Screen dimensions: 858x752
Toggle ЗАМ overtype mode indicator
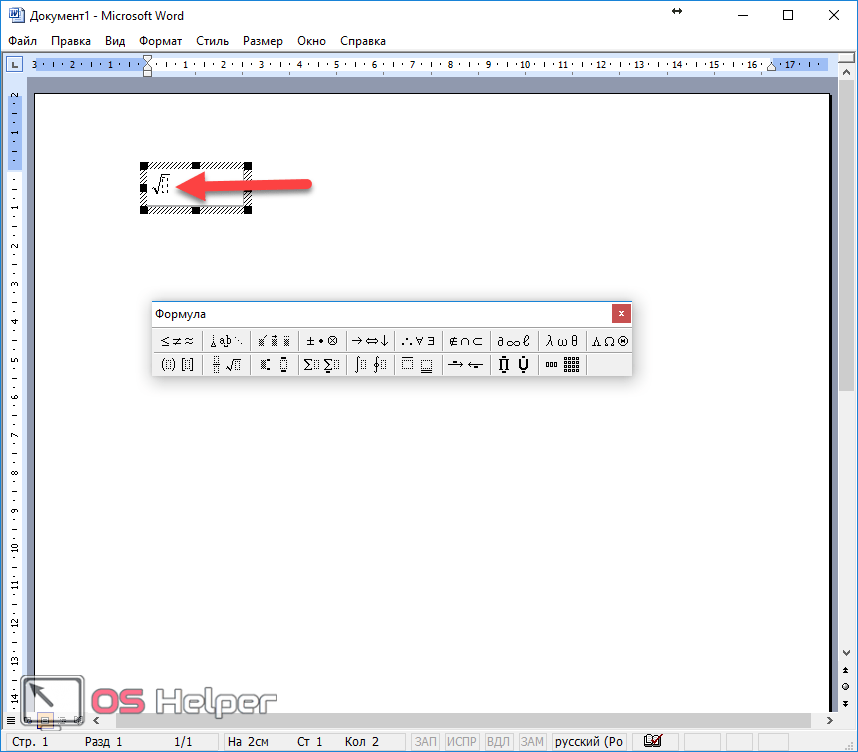click(532, 742)
